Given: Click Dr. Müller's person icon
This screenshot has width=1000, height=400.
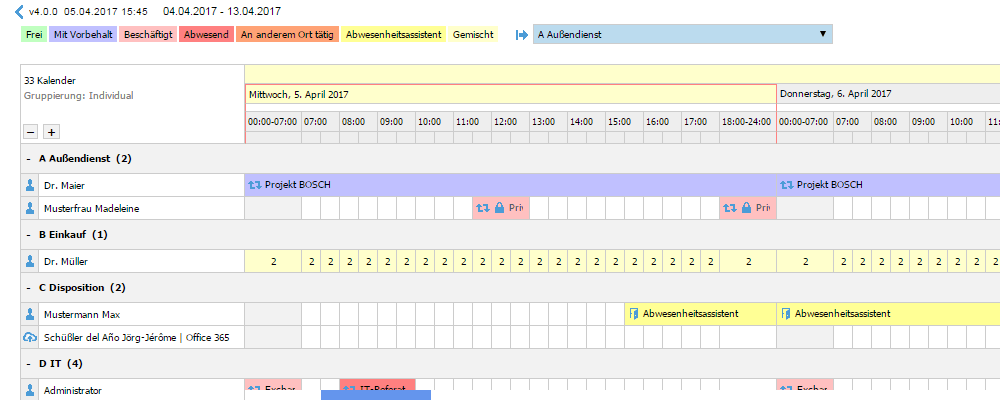Looking at the screenshot, I should (x=29, y=261).
